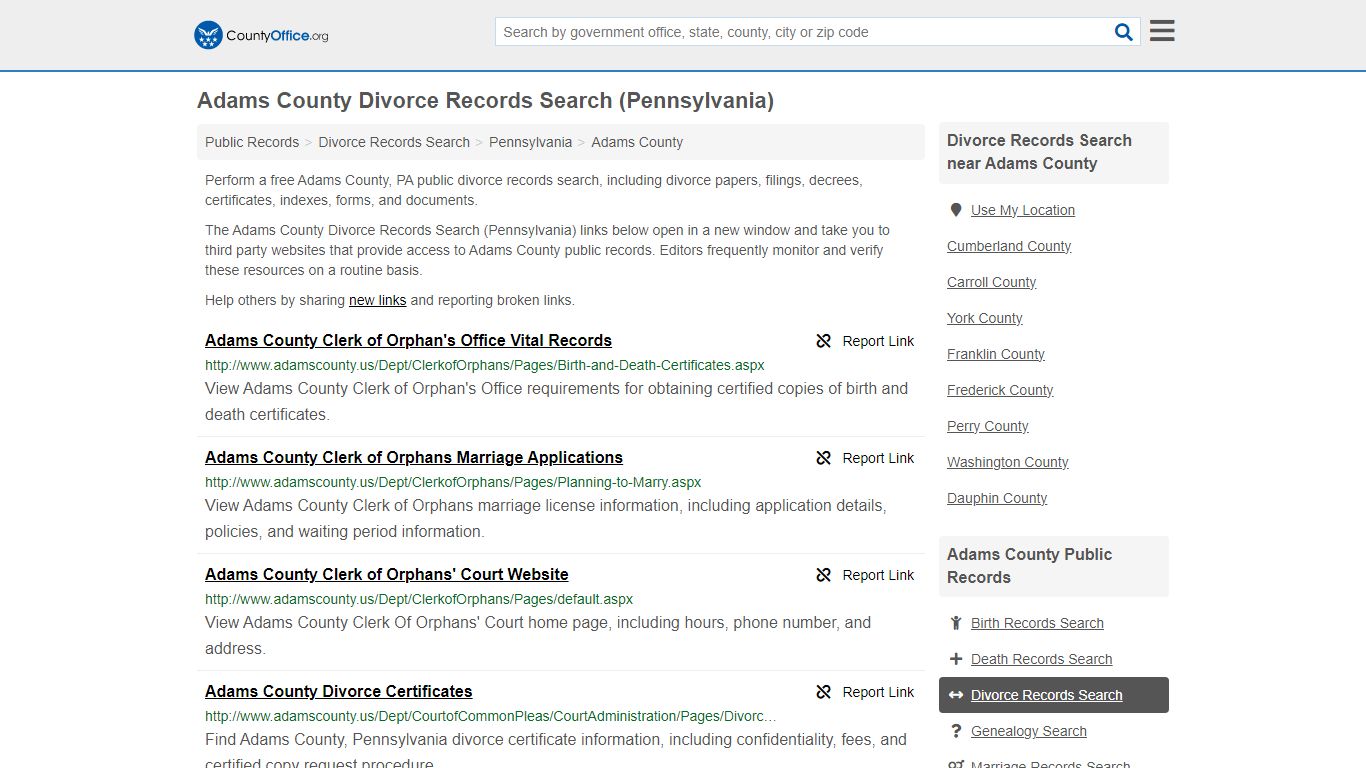The height and width of the screenshot is (768, 1366).
Task: Open Genealogy Search
Action: coord(1028,731)
